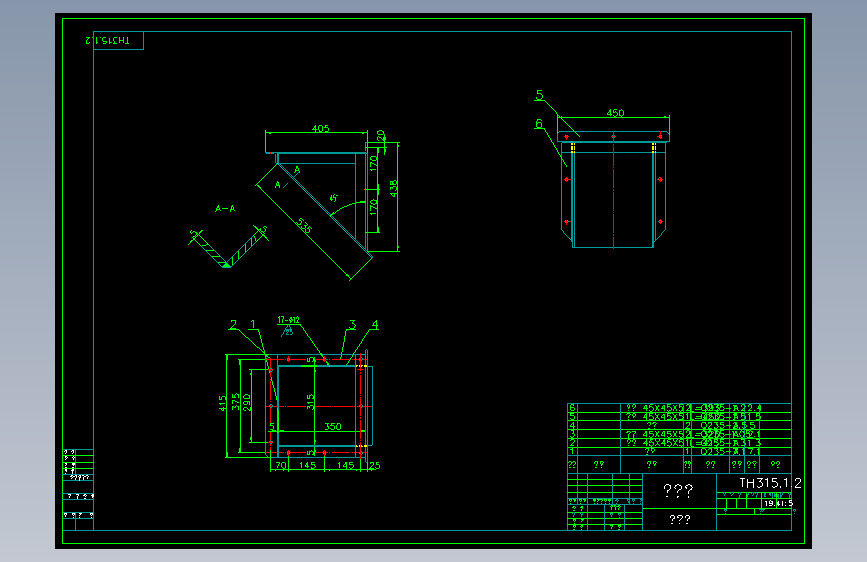Select balloon callout 1 on plan view
Screen dimensions: 867x562
(253, 325)
